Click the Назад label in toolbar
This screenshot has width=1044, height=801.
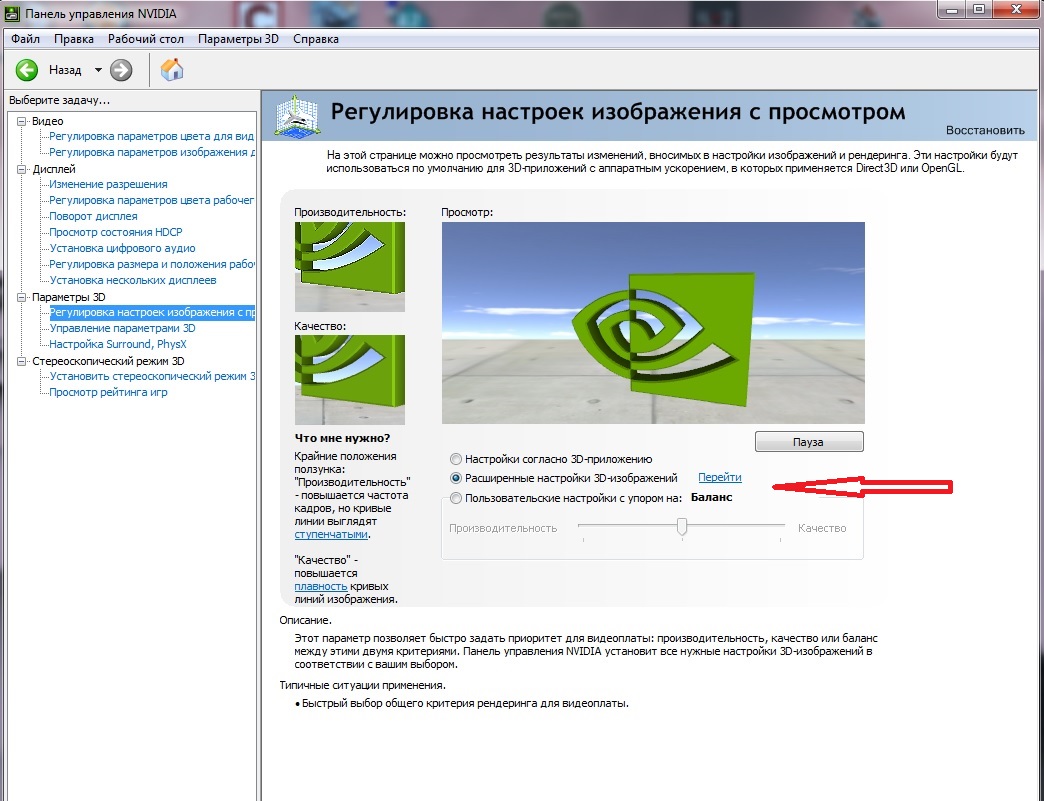tap(65, 70)
